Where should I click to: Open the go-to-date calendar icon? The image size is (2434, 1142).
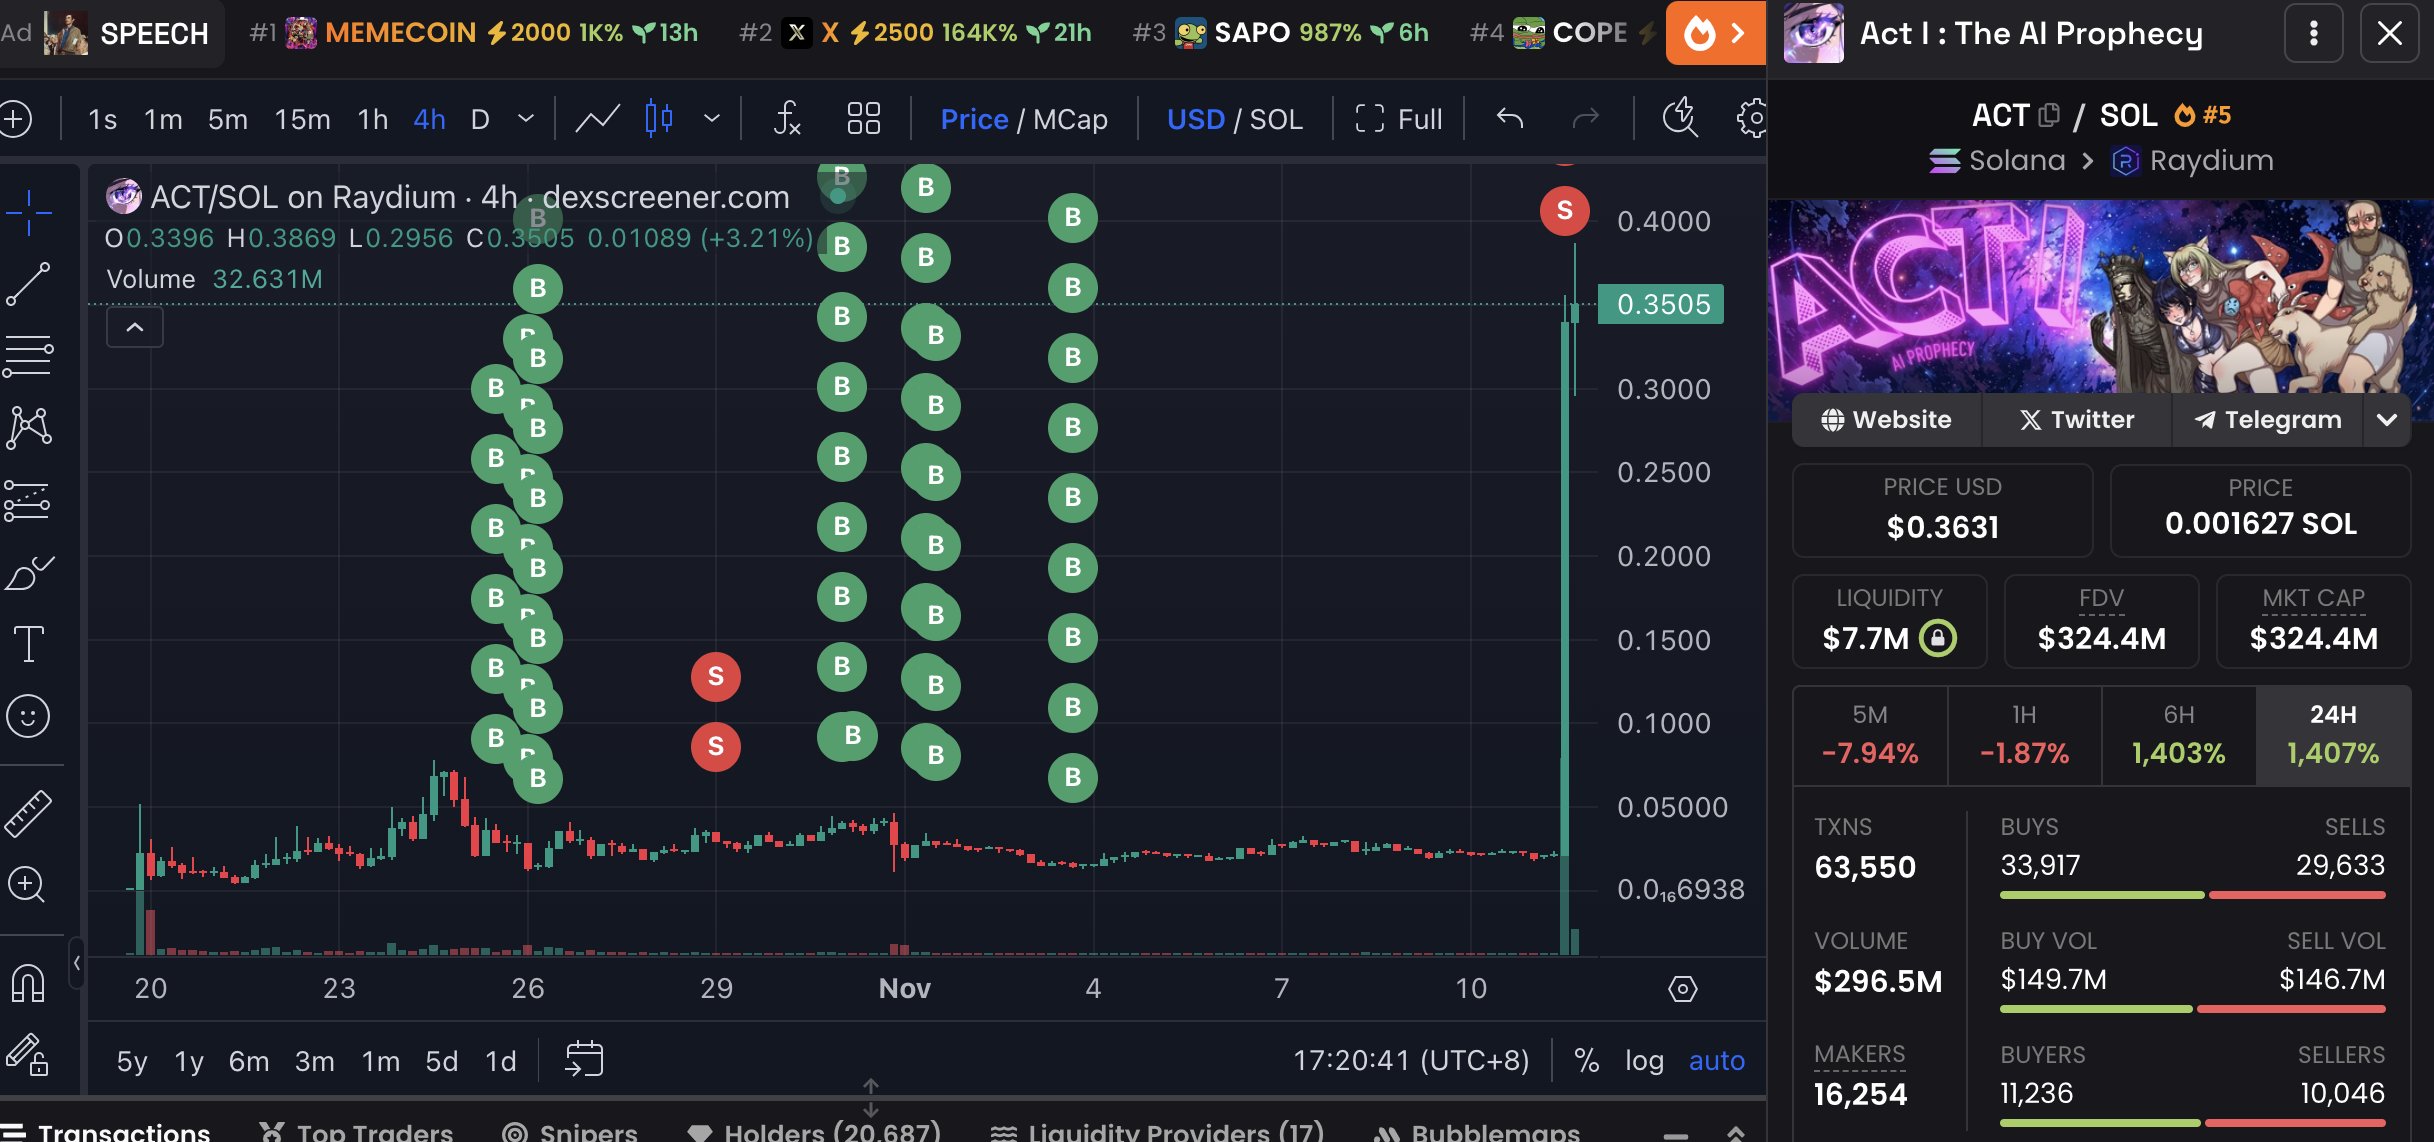pyautogui.click(x=584, y=1059)
